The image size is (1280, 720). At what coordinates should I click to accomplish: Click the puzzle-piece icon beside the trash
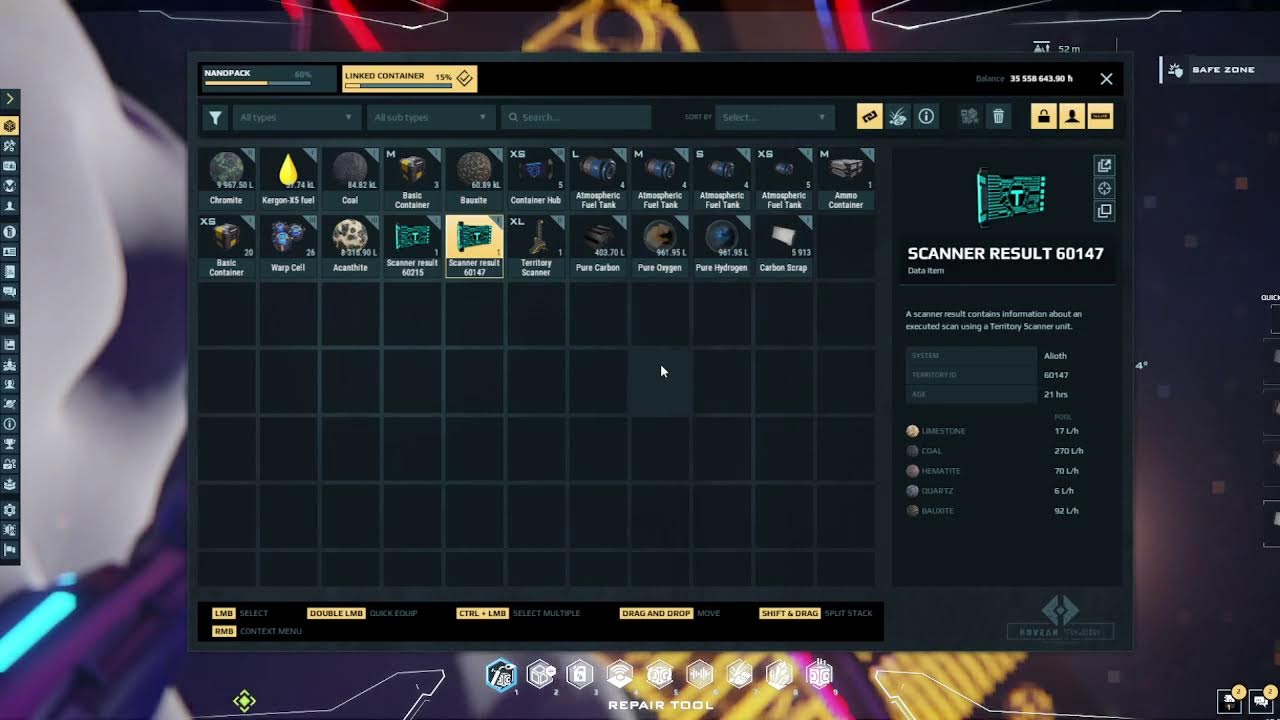969,117
